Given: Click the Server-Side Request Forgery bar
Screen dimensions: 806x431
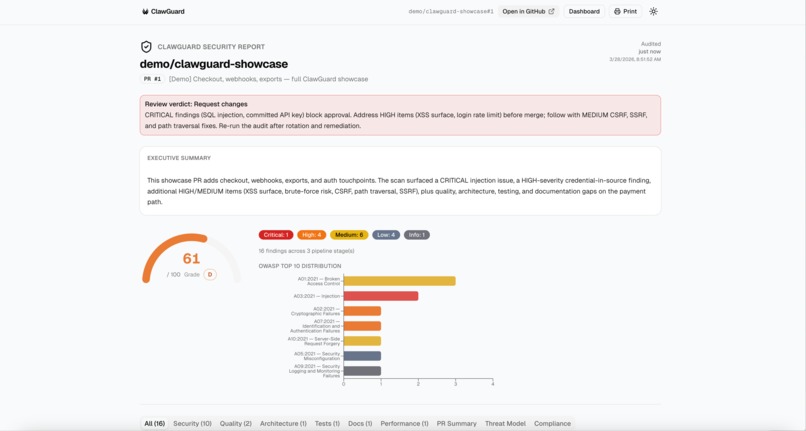Looking at the screenshot, I should [x=362, y=341].
